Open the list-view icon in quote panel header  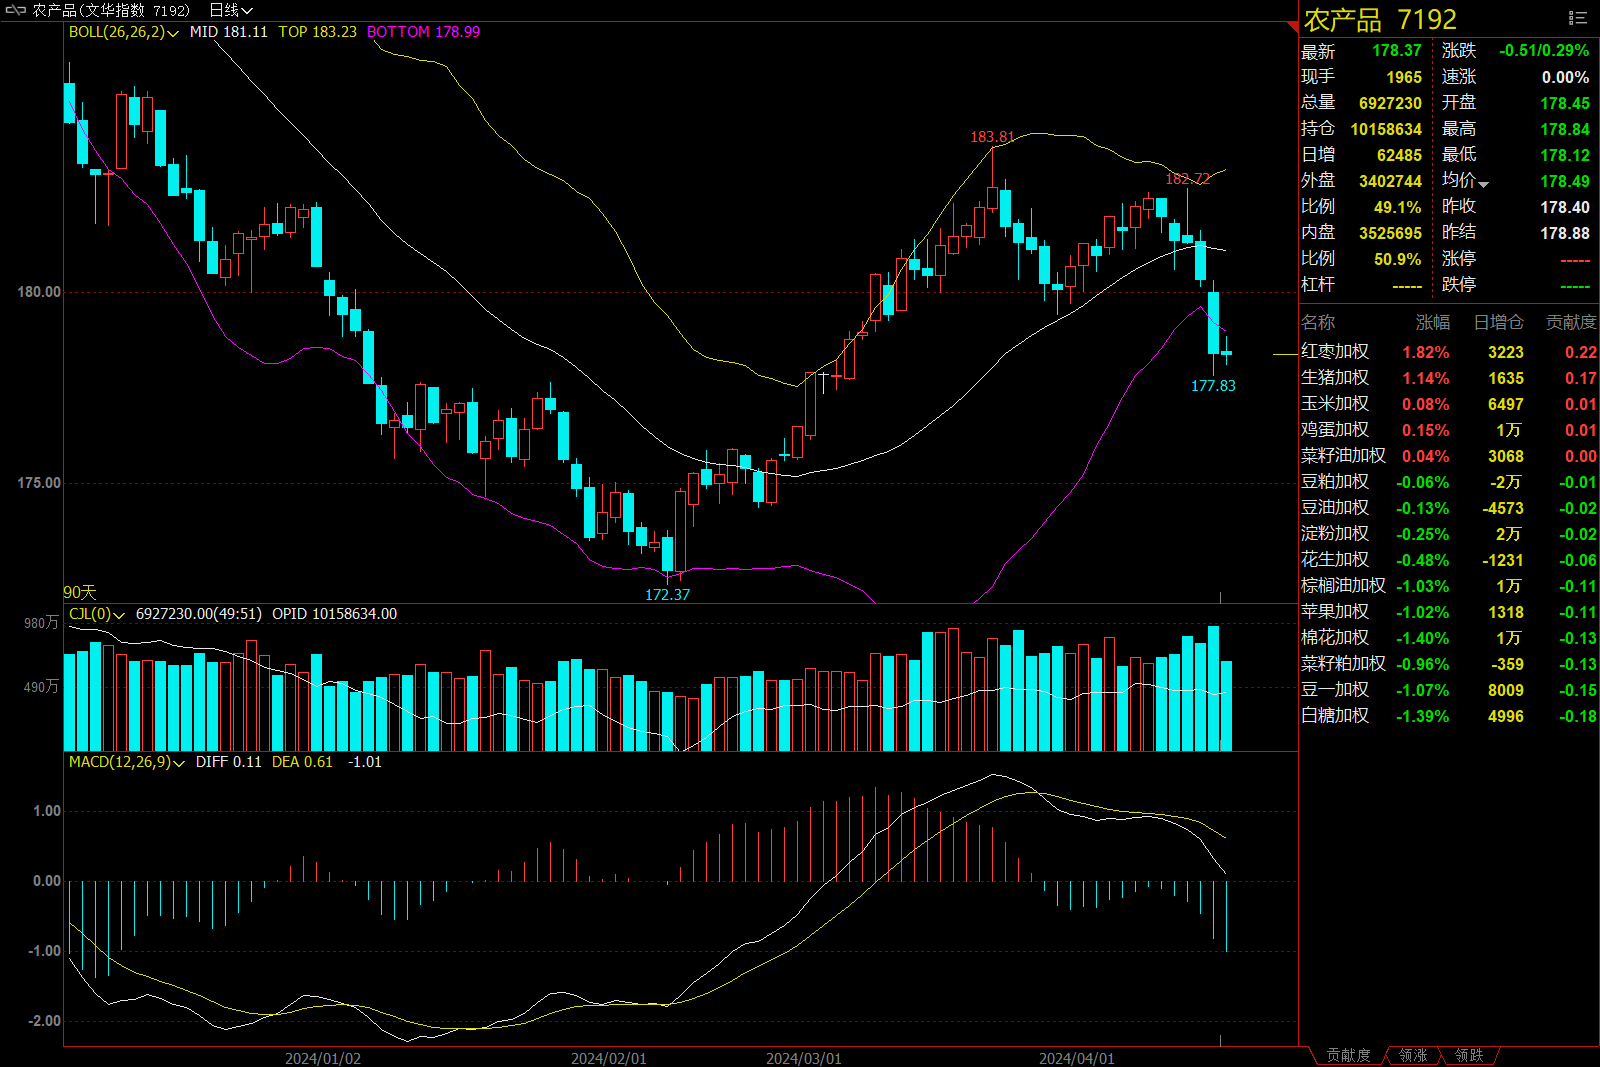click(x=1578, y=18)
